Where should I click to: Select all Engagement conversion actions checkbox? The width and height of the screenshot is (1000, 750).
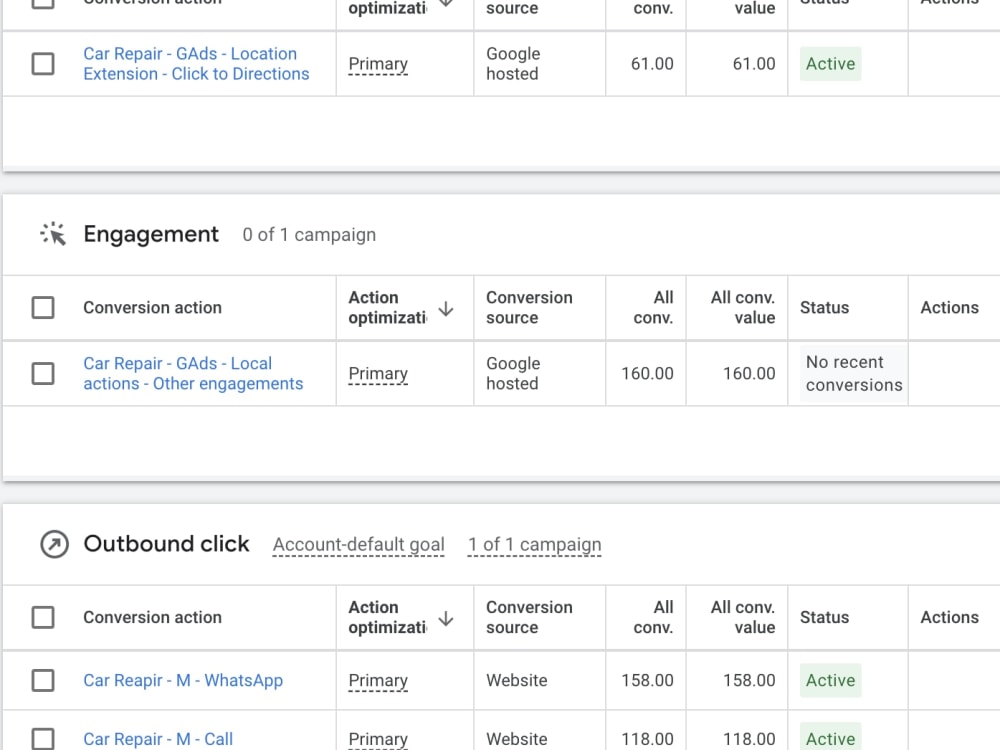pos(43,307)
